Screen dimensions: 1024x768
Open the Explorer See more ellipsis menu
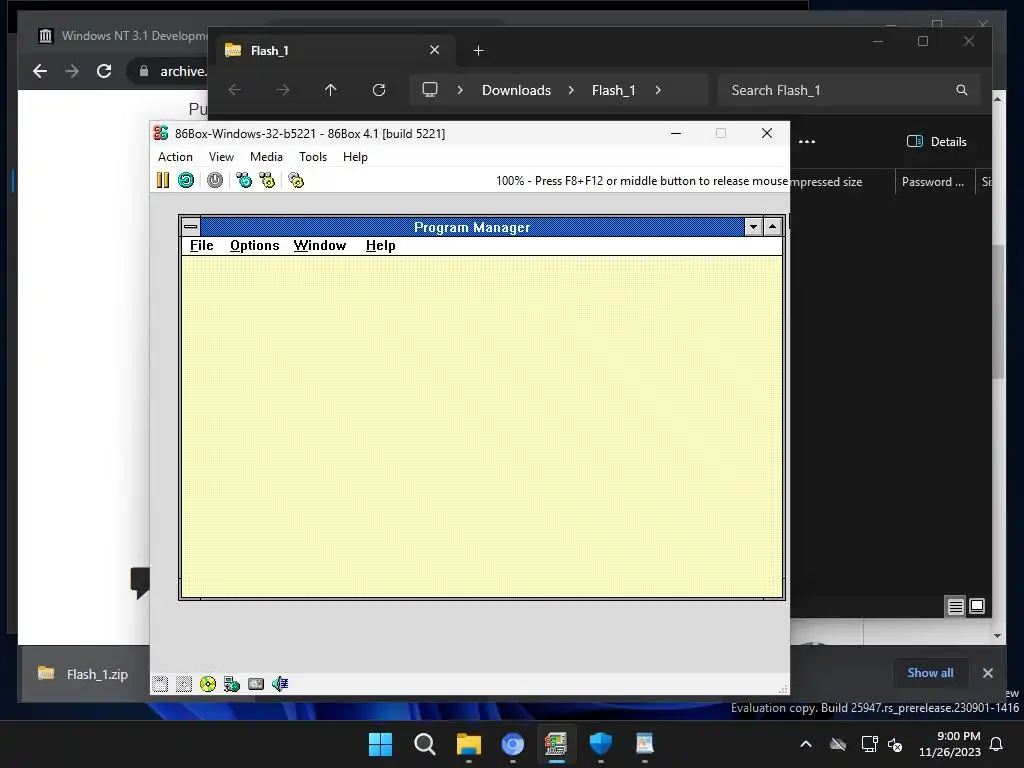807,142
